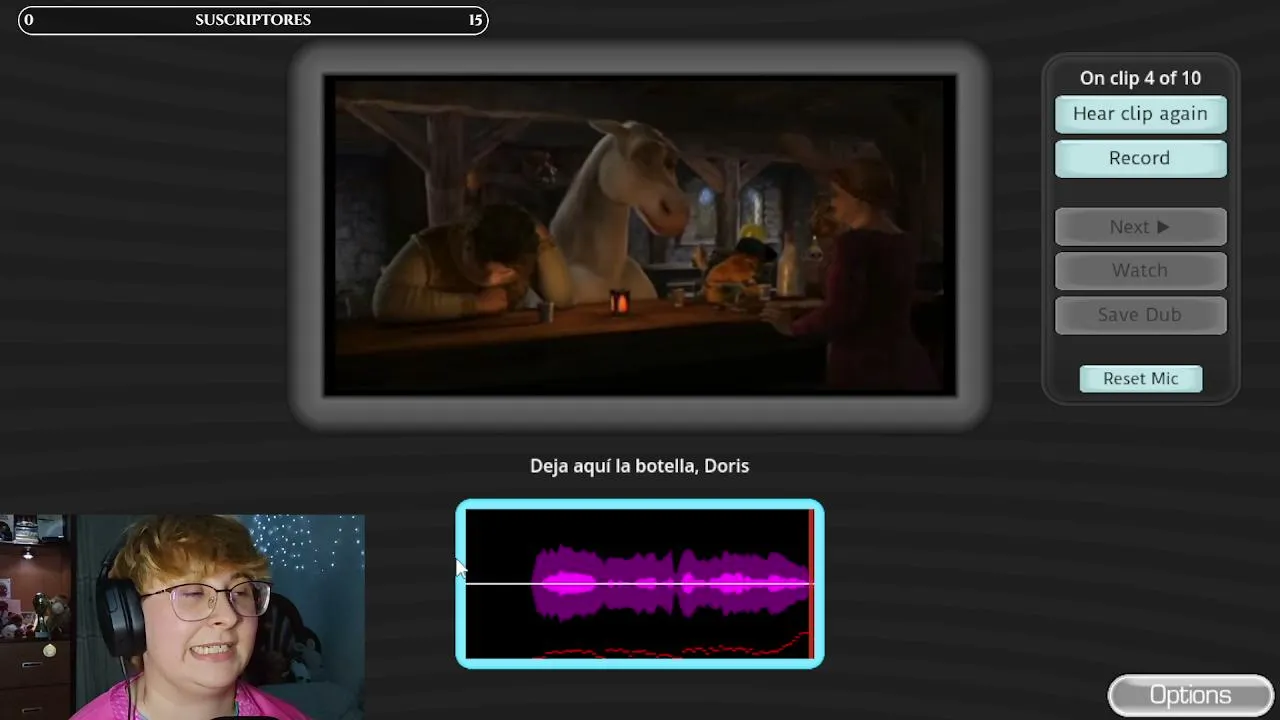Click the subscriber count 0
1280x720 pixels.
click(x=28, y=20)
